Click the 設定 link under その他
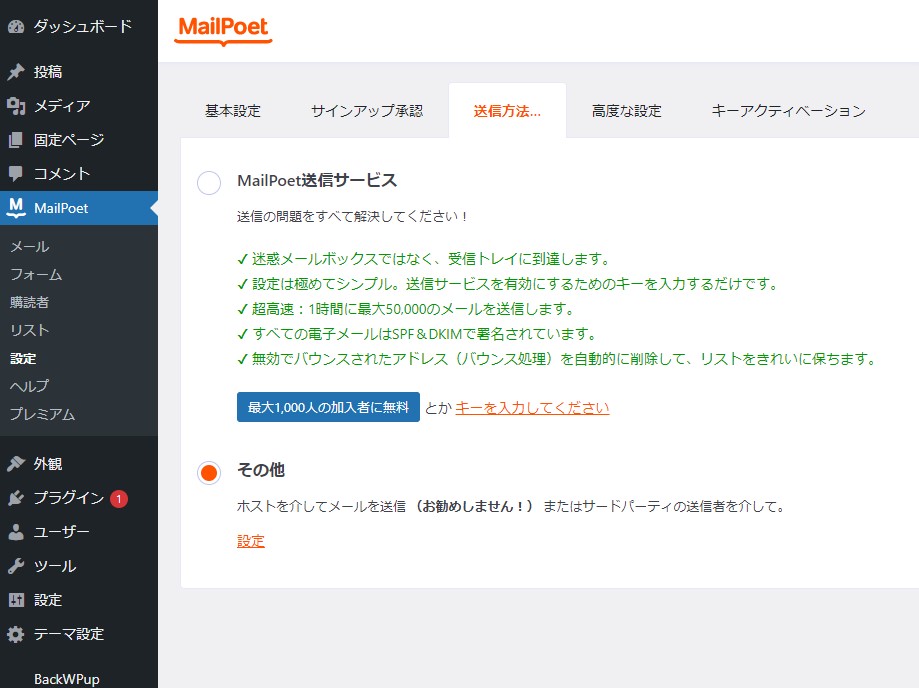This screenshot has width=919, height=688. (251, 541)
